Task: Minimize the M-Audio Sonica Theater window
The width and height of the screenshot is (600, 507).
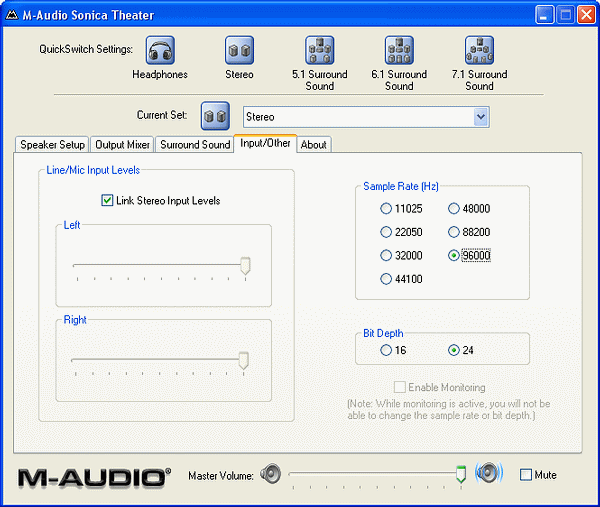Action: 544,15
